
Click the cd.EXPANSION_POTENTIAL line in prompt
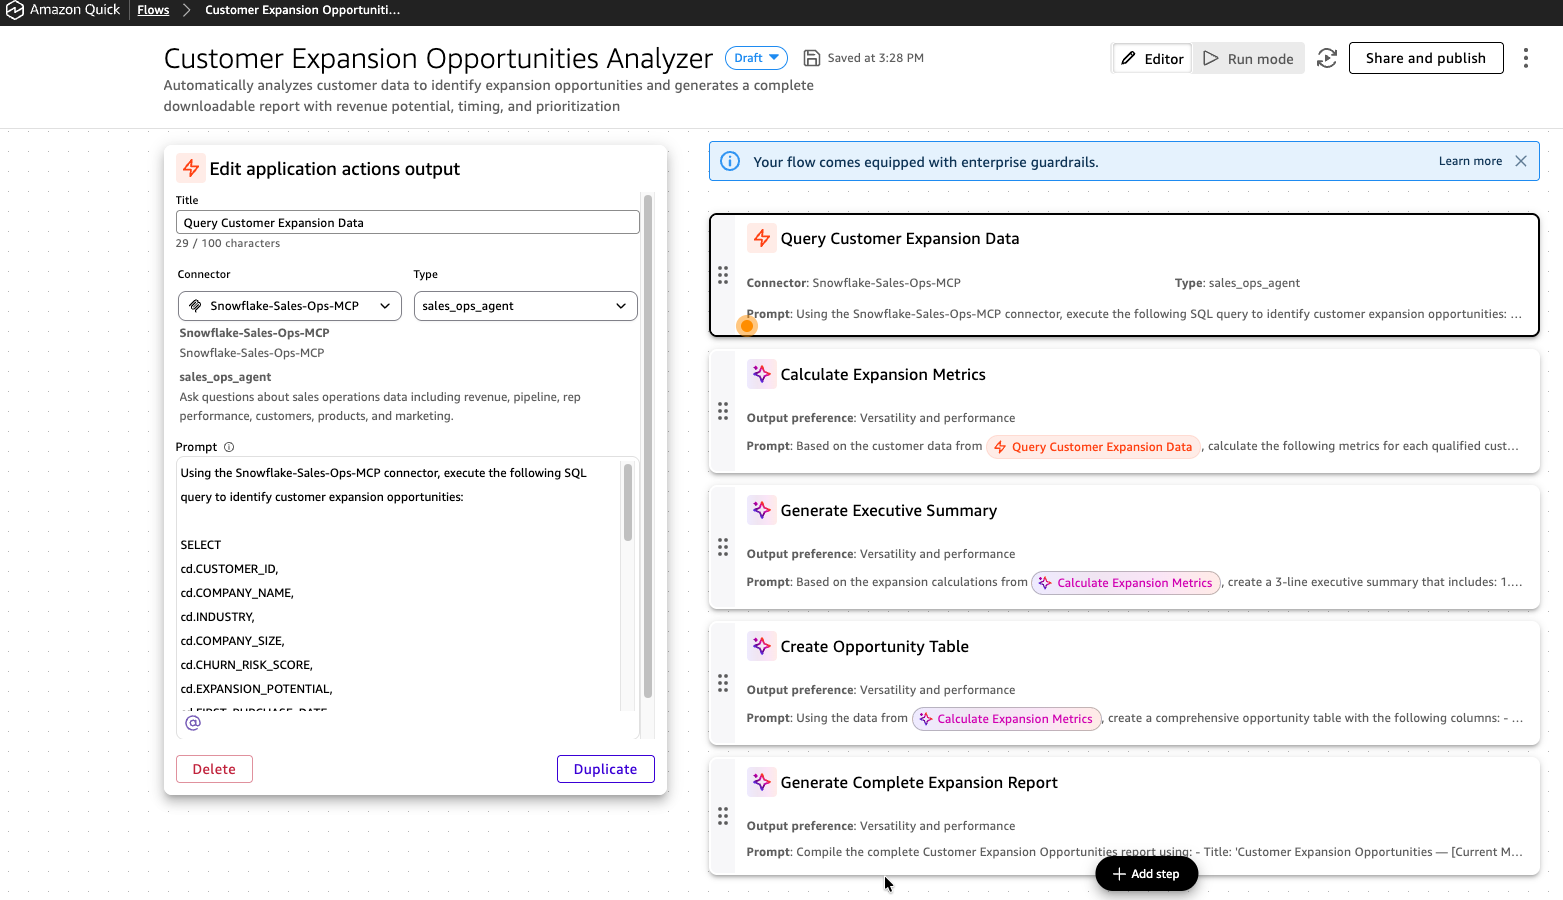257,689
